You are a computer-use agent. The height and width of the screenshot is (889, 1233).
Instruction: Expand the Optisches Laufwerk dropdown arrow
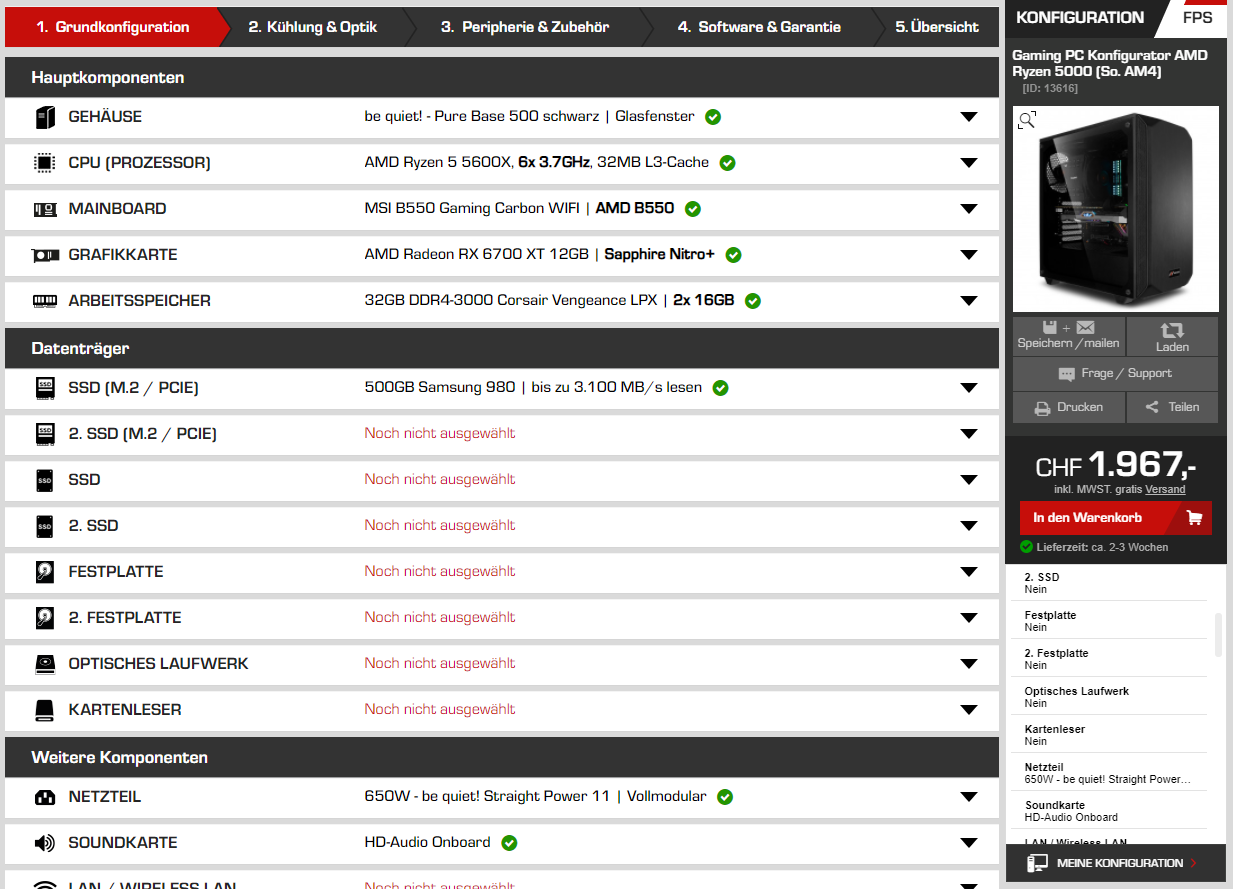[968, 664]
